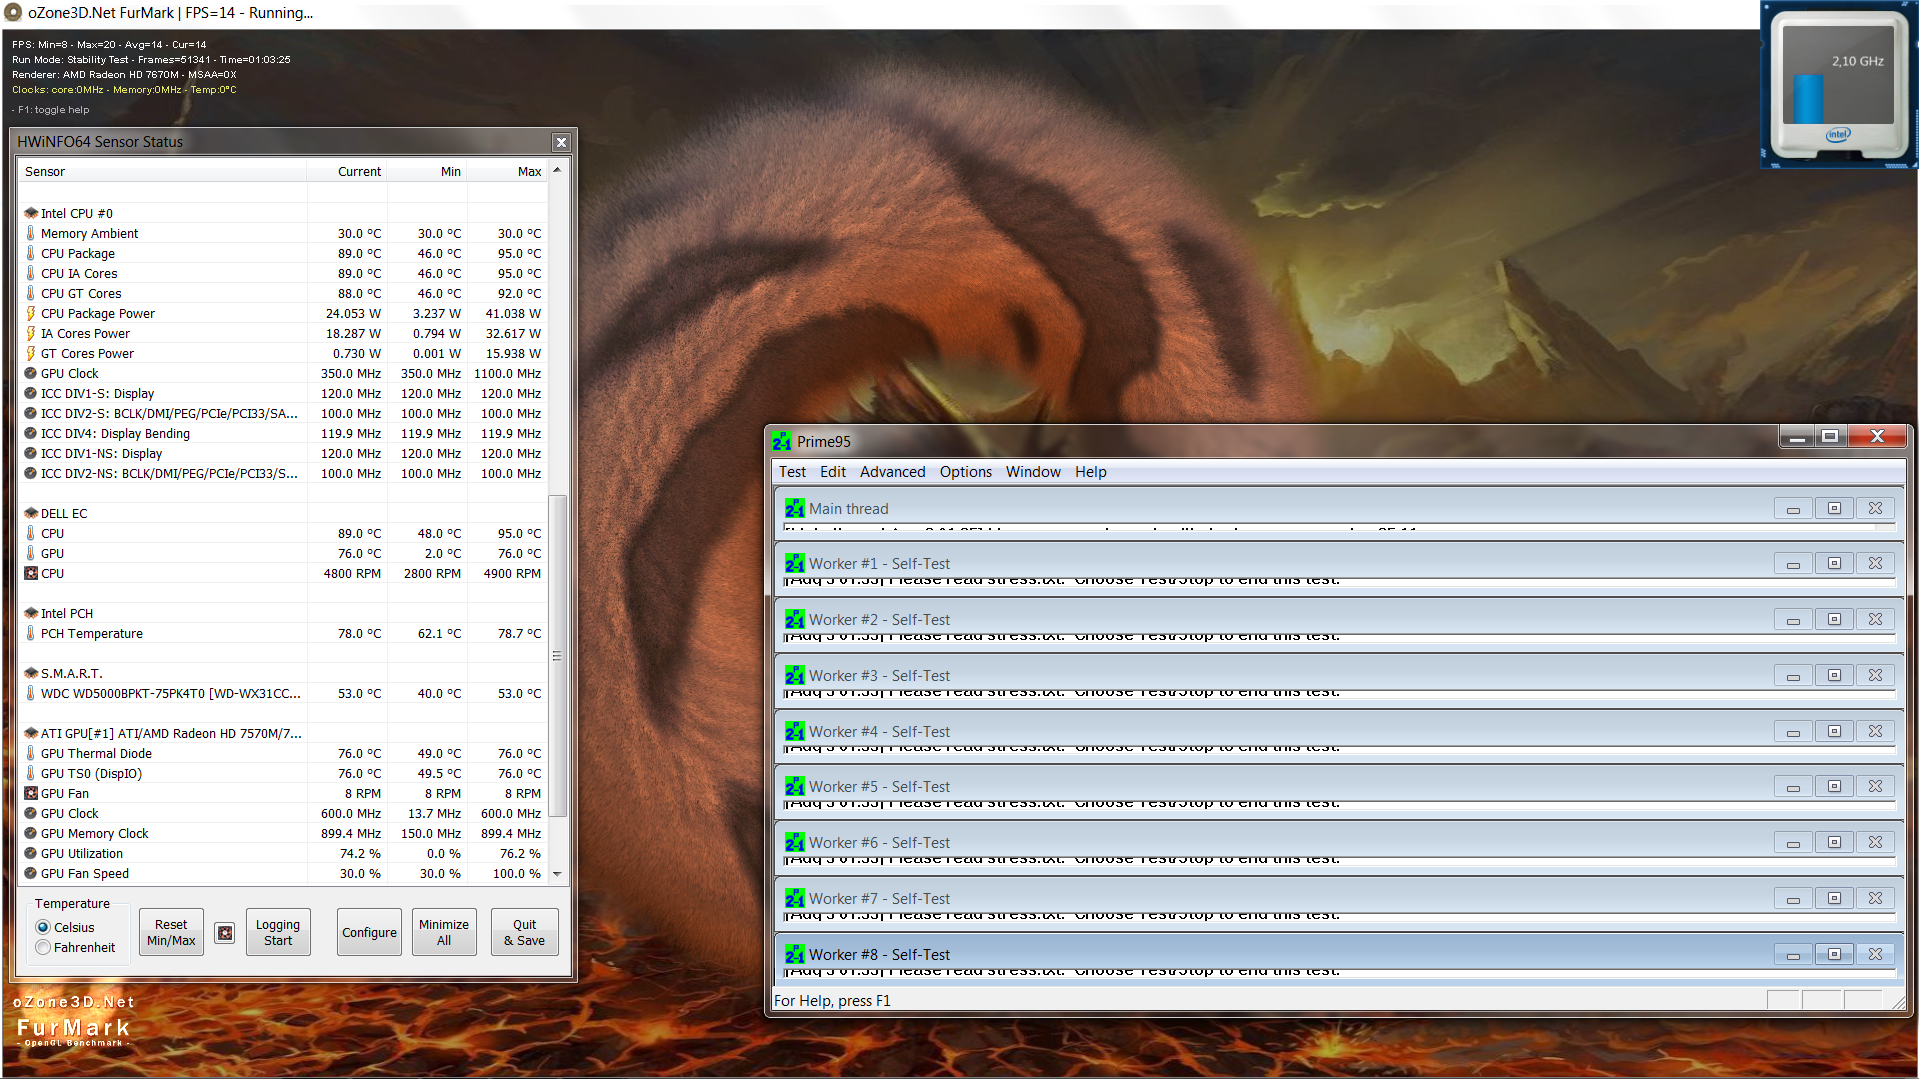
Task: Click the Intel CPU #0 sensor group icon
Action: 31,213
